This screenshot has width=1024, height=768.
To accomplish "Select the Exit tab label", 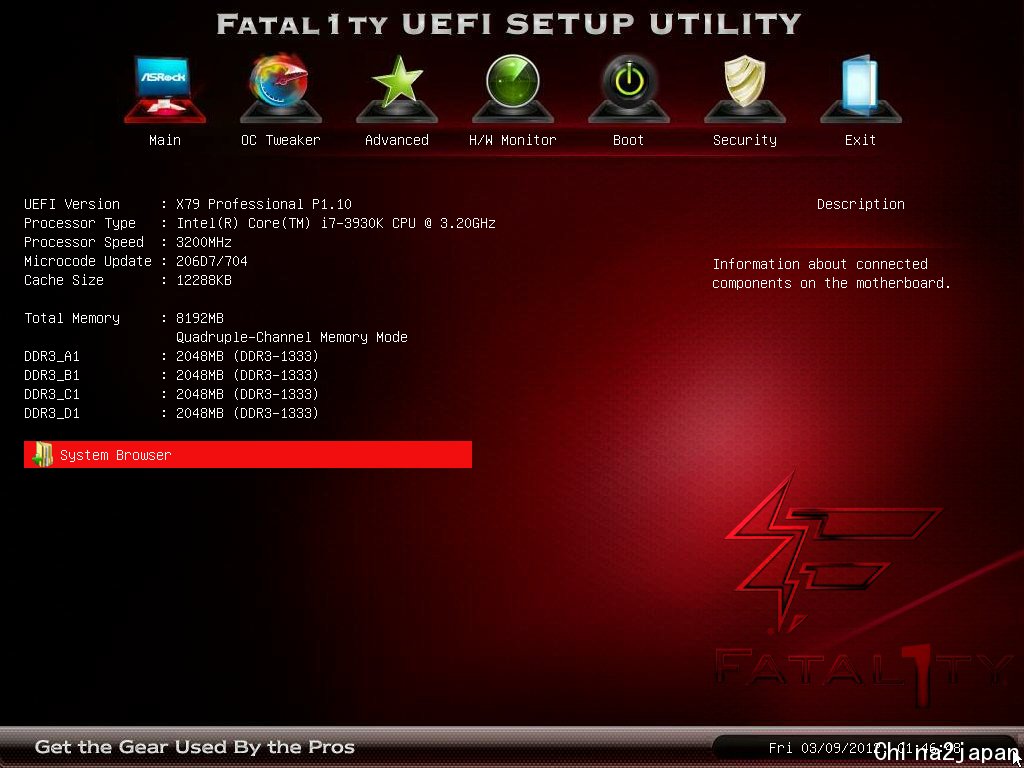I will (x=860, y=140).
